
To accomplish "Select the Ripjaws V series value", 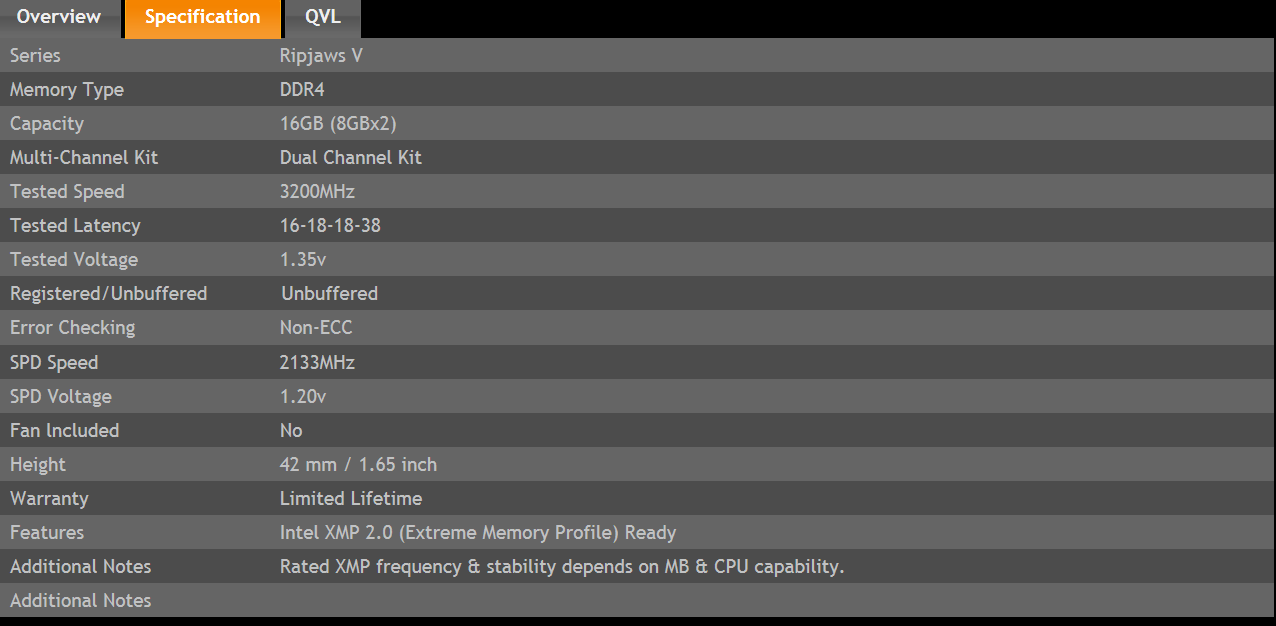I will click(321, 56).
